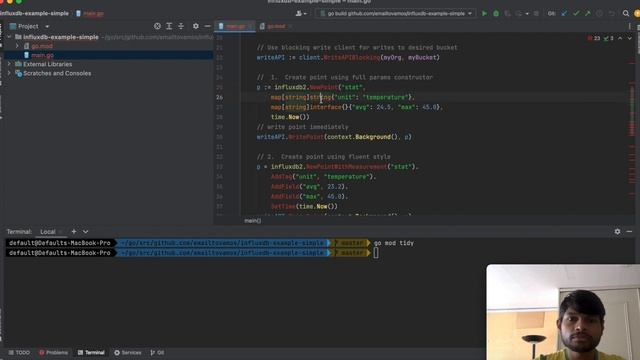Add a new terminal session

74,231
